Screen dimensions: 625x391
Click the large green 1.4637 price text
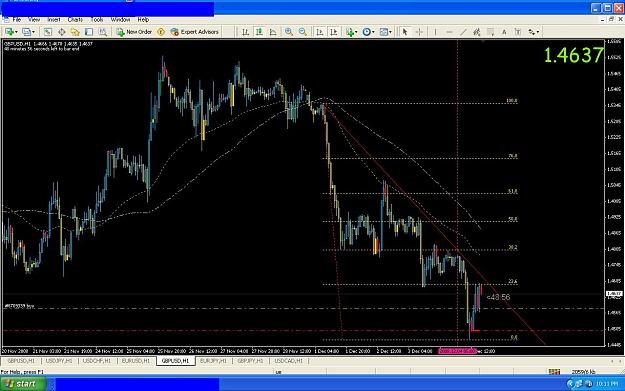[574, 55]
